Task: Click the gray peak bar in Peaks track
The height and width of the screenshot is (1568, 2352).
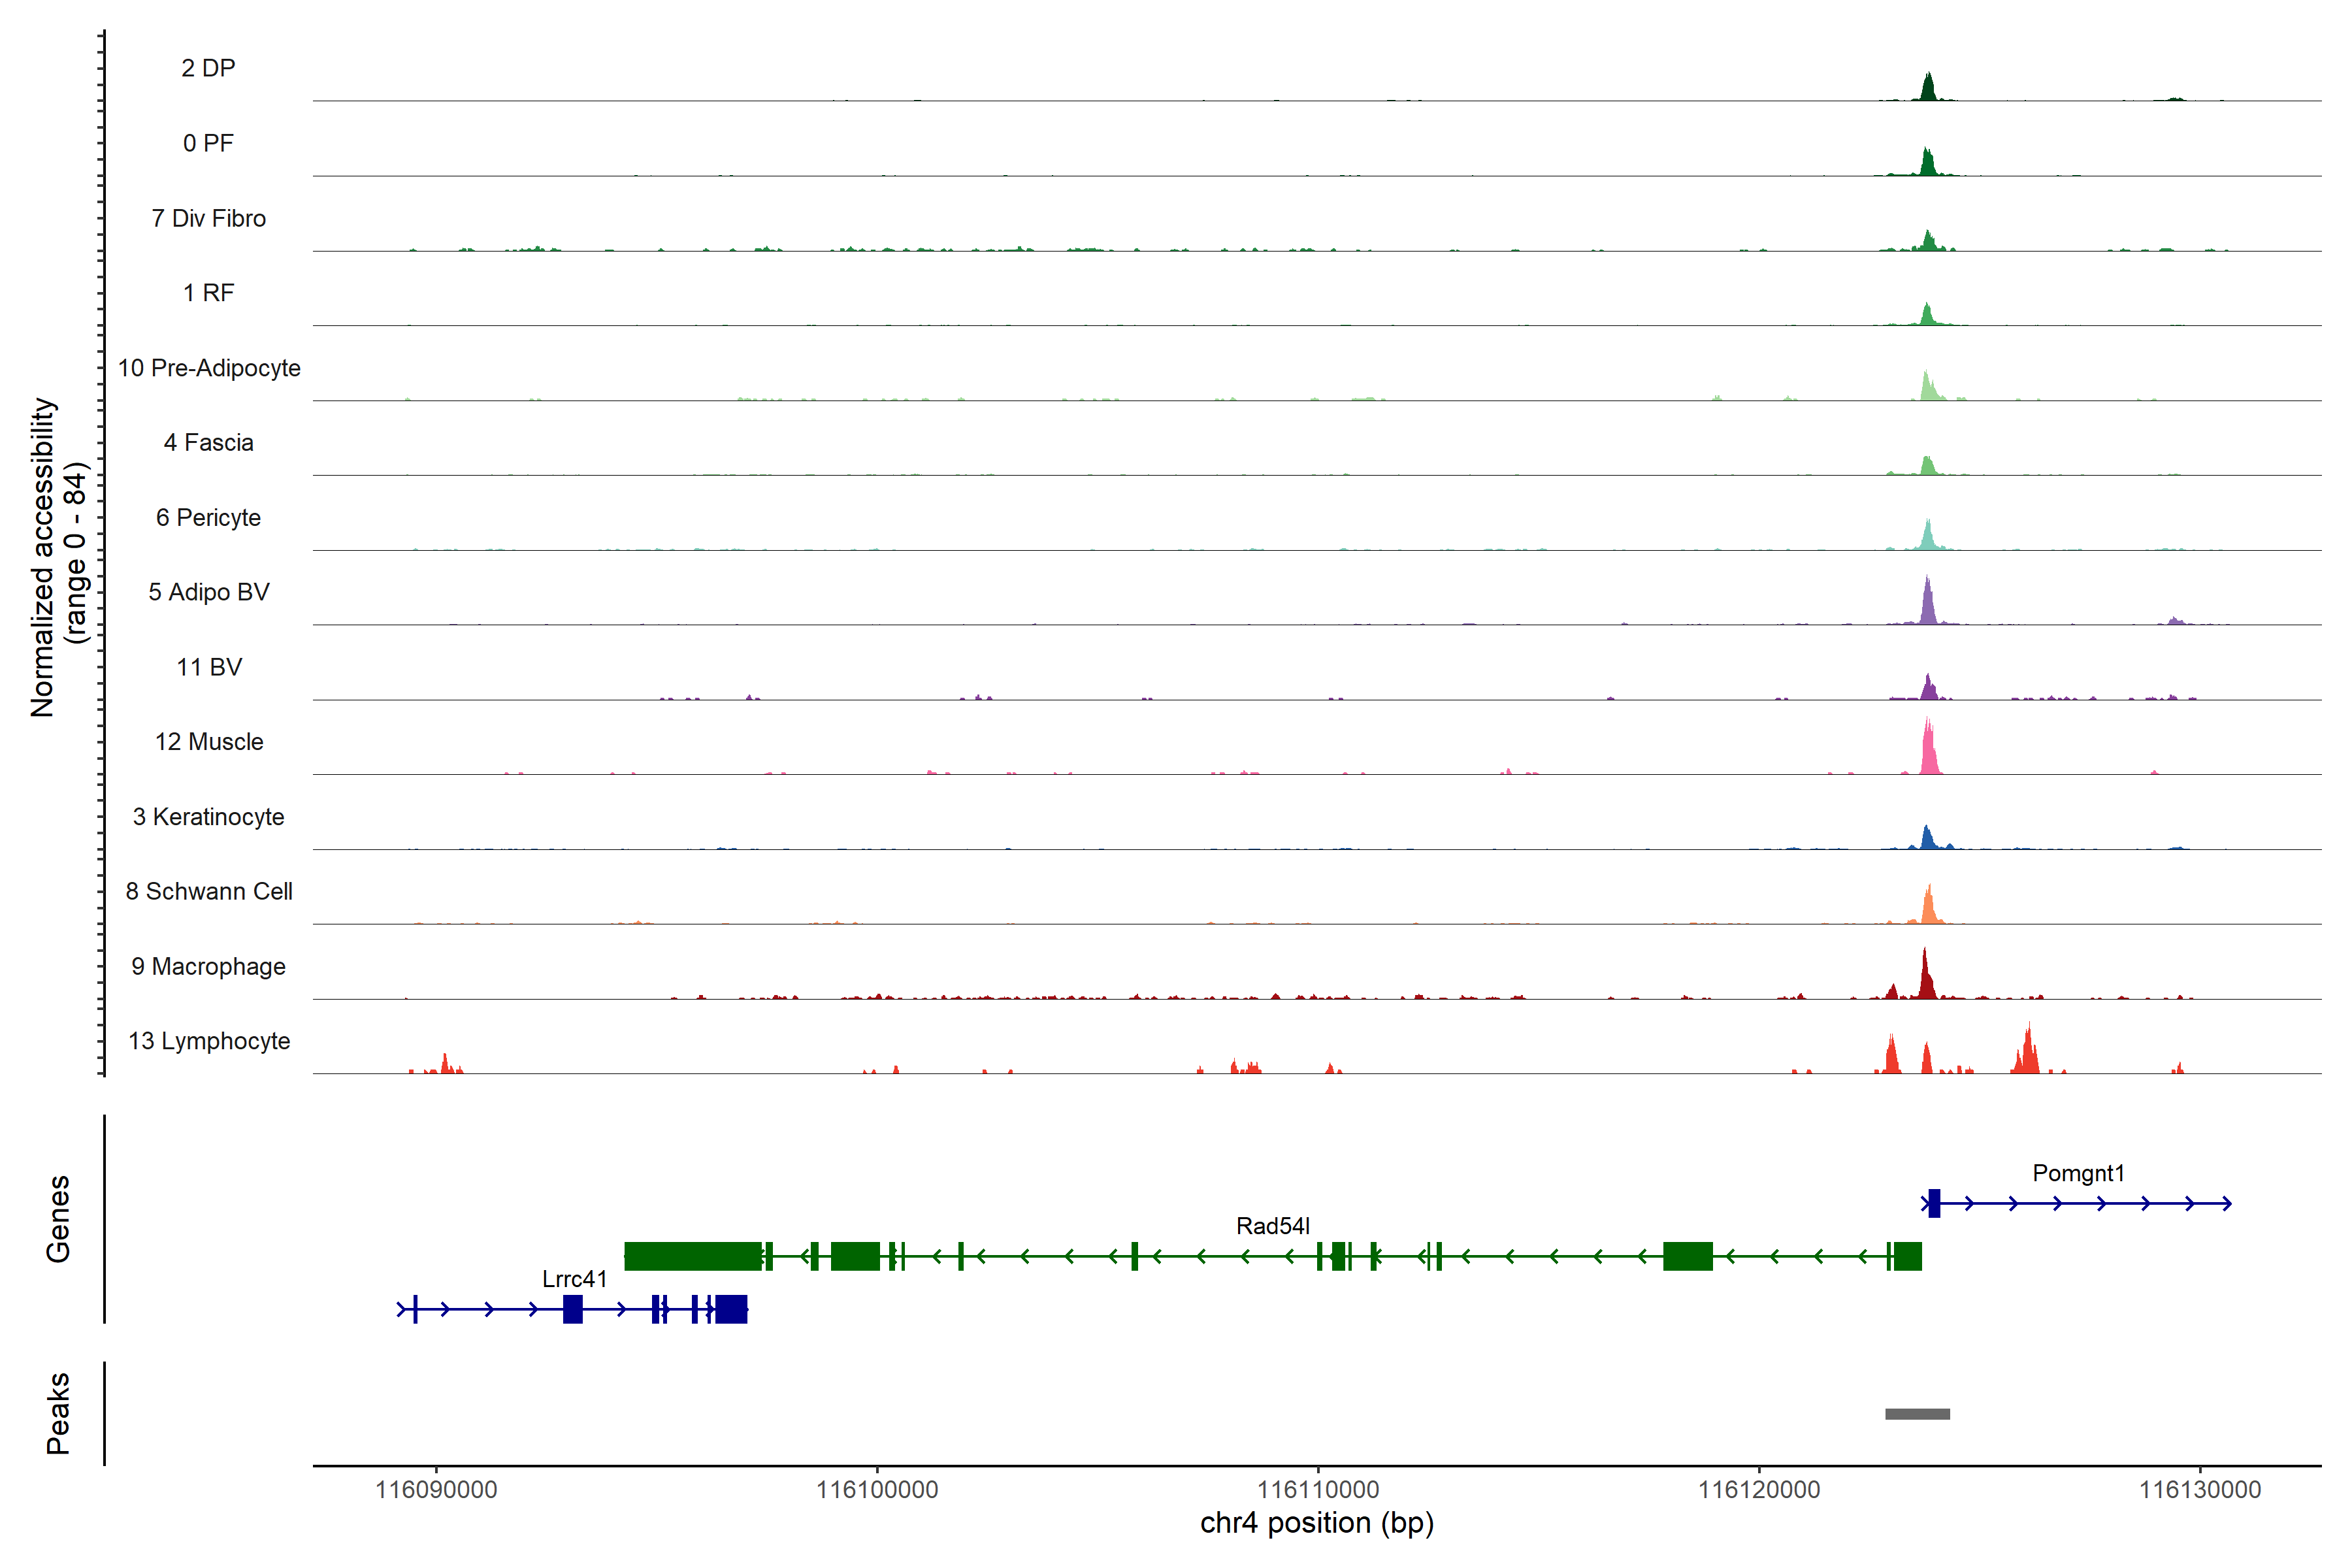Action: 1917,1414
